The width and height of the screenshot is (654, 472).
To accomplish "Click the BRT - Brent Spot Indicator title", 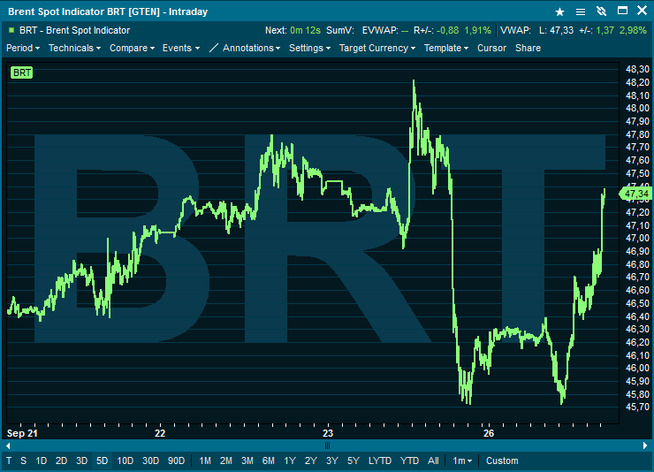I will [75, 30].
